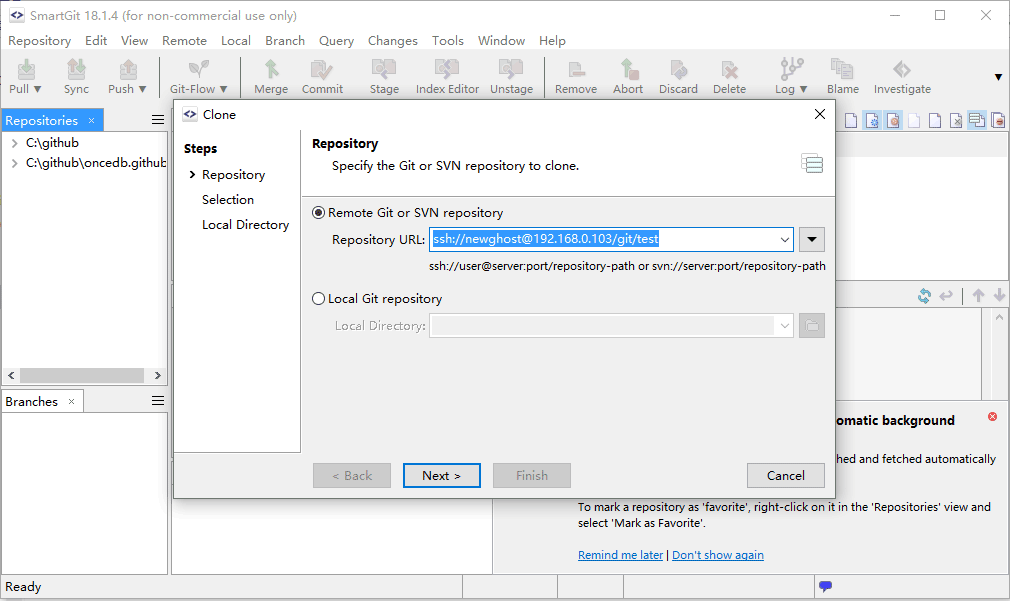Image resolution: width=1010 pixels, height=601 pixels.
Task: Click into the Repository URL text field
Action: point(603,239)
